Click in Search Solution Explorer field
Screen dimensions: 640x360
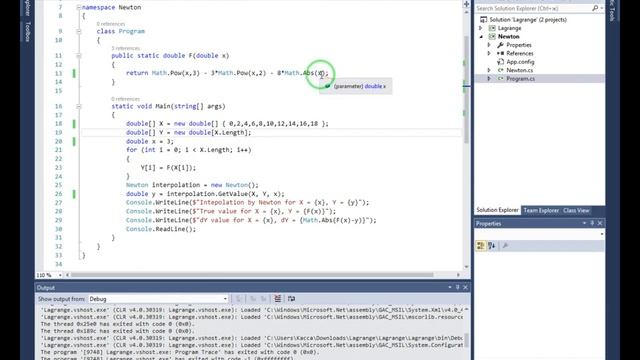click(x=533, y=8)
